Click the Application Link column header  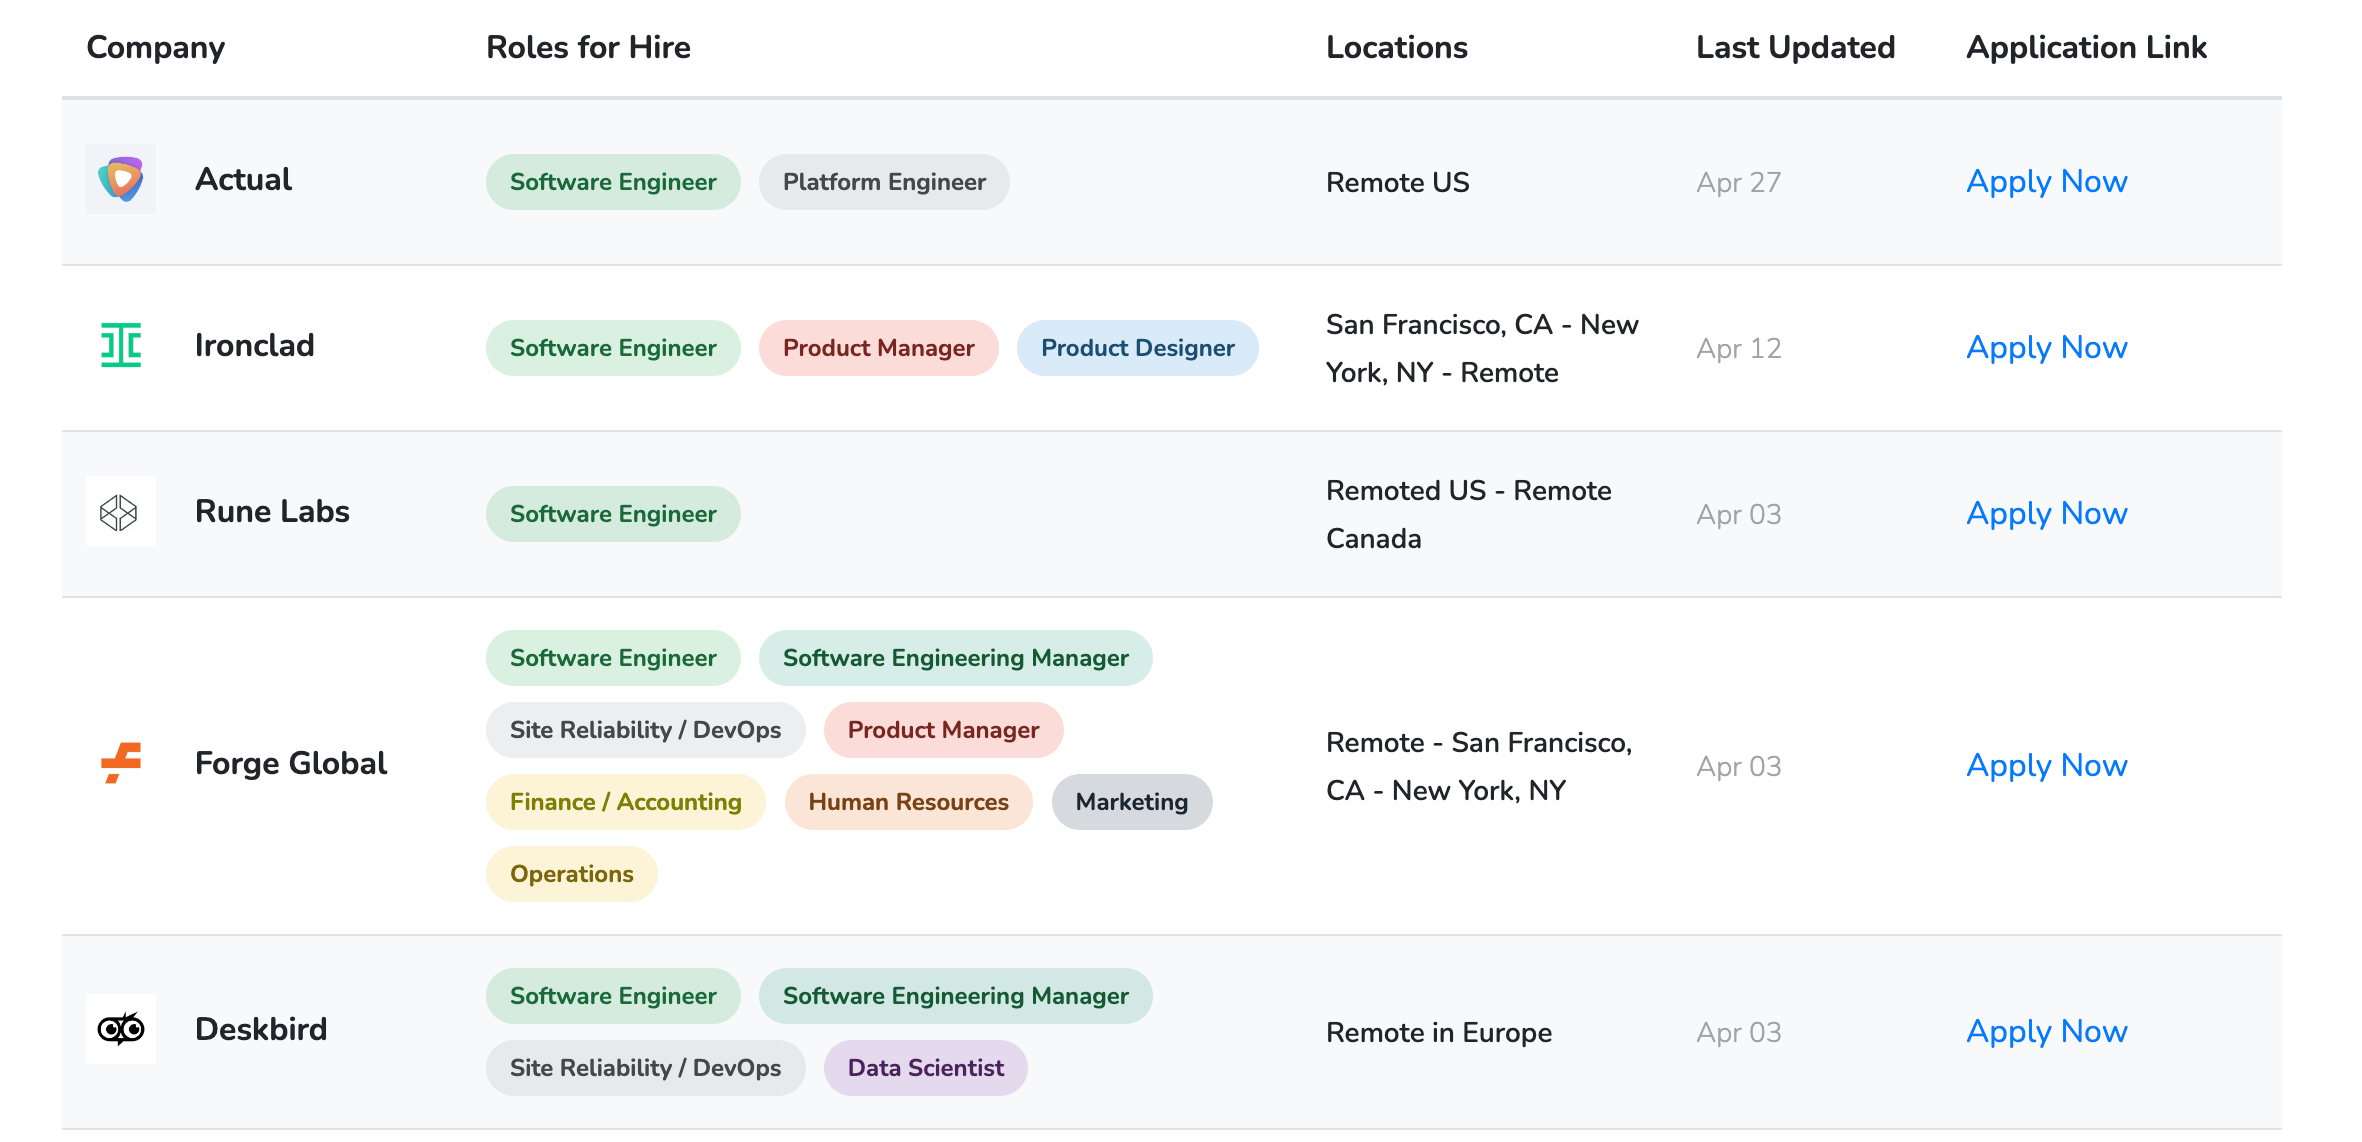[2086, 47]
